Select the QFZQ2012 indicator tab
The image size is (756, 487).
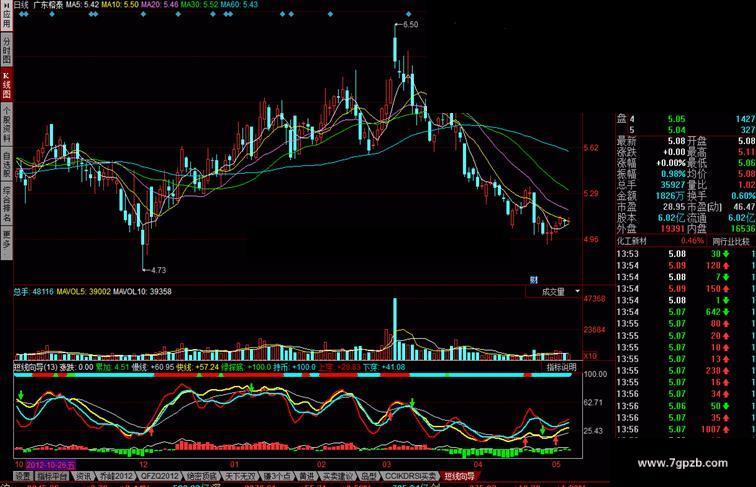click(160, 476)
